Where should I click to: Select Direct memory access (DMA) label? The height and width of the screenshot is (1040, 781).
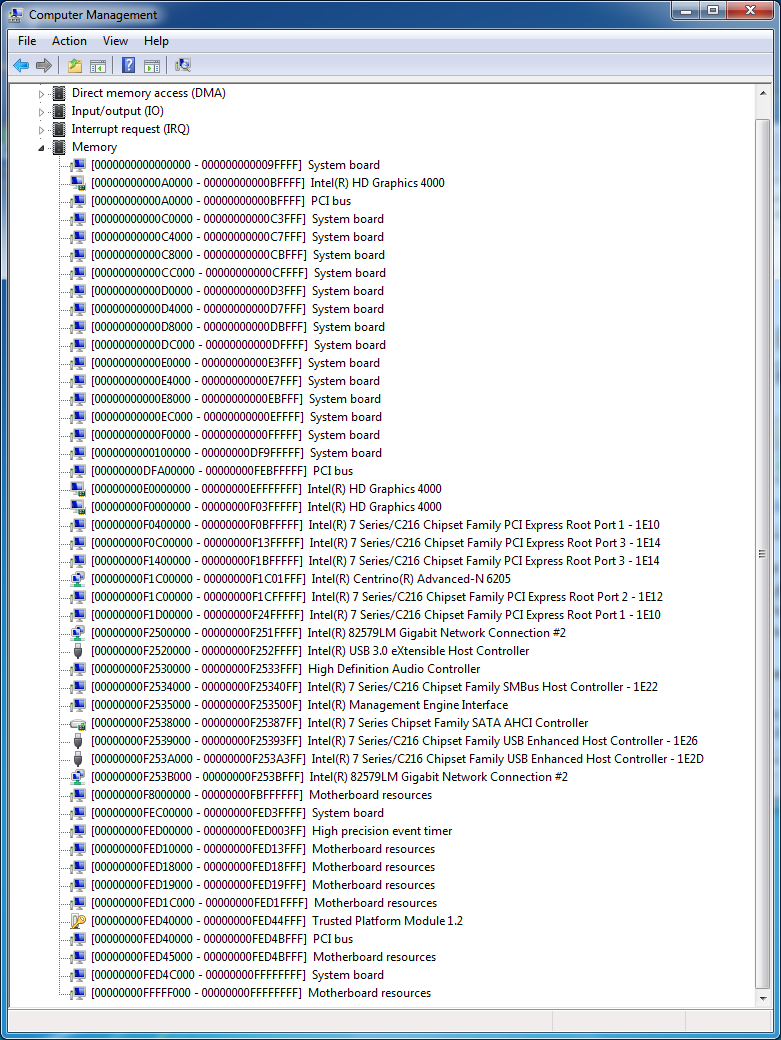(x=149, y=93)
